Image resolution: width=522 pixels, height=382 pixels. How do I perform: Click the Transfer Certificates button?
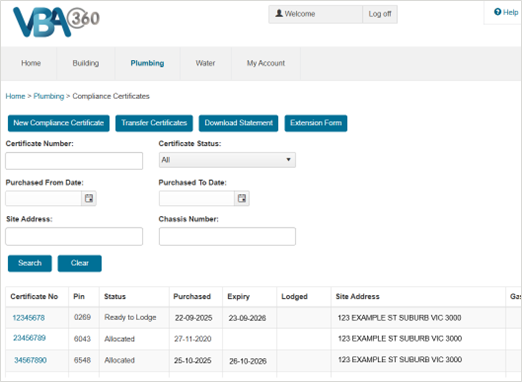[154, 123]
